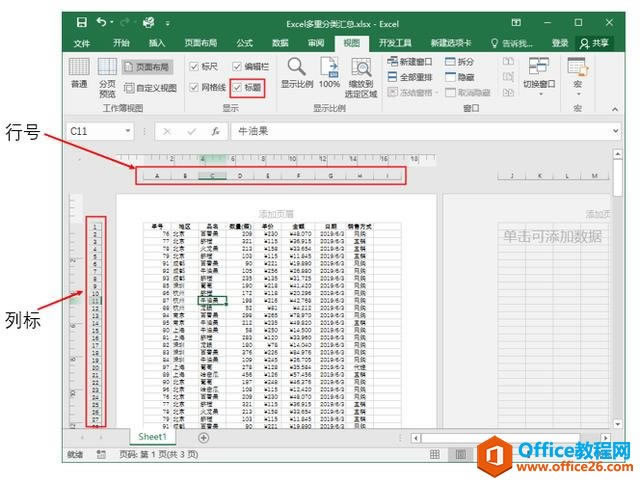This screenshot has width=640, height=484.
Task: Click the horizontal scrollbar left arrow
Action: pyautogui.click(x=416, y=438)
